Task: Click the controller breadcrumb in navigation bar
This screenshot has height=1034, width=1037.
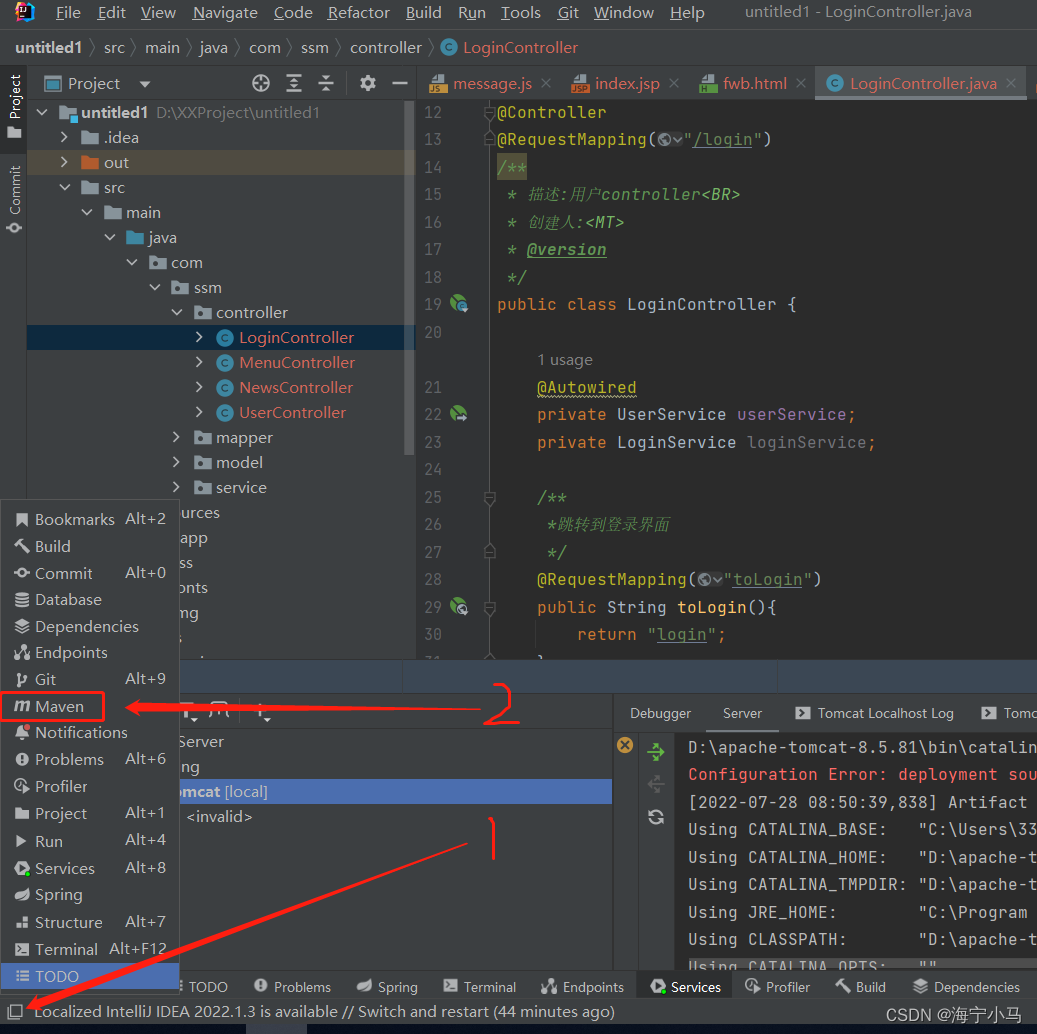Action: click(x=386, y=48)
